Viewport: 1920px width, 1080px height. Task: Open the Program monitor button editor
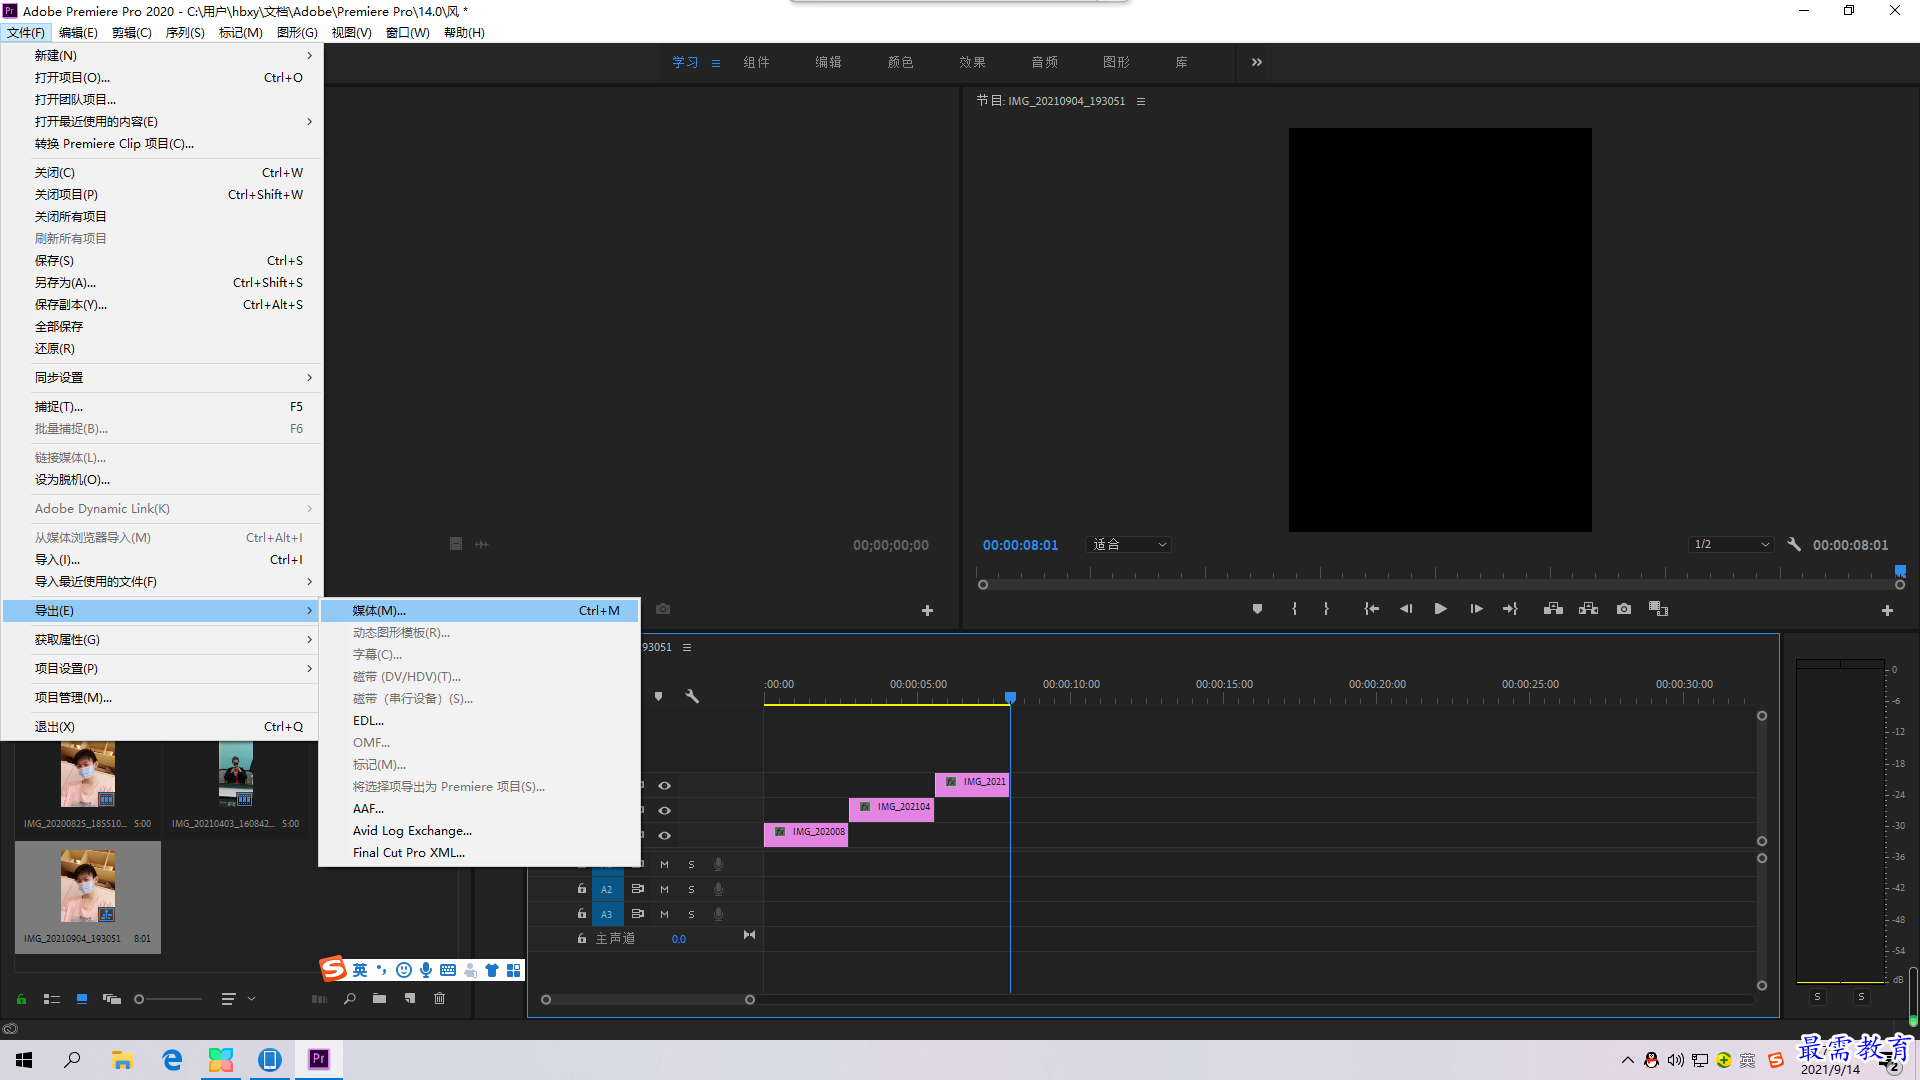tap(1887, 610)
